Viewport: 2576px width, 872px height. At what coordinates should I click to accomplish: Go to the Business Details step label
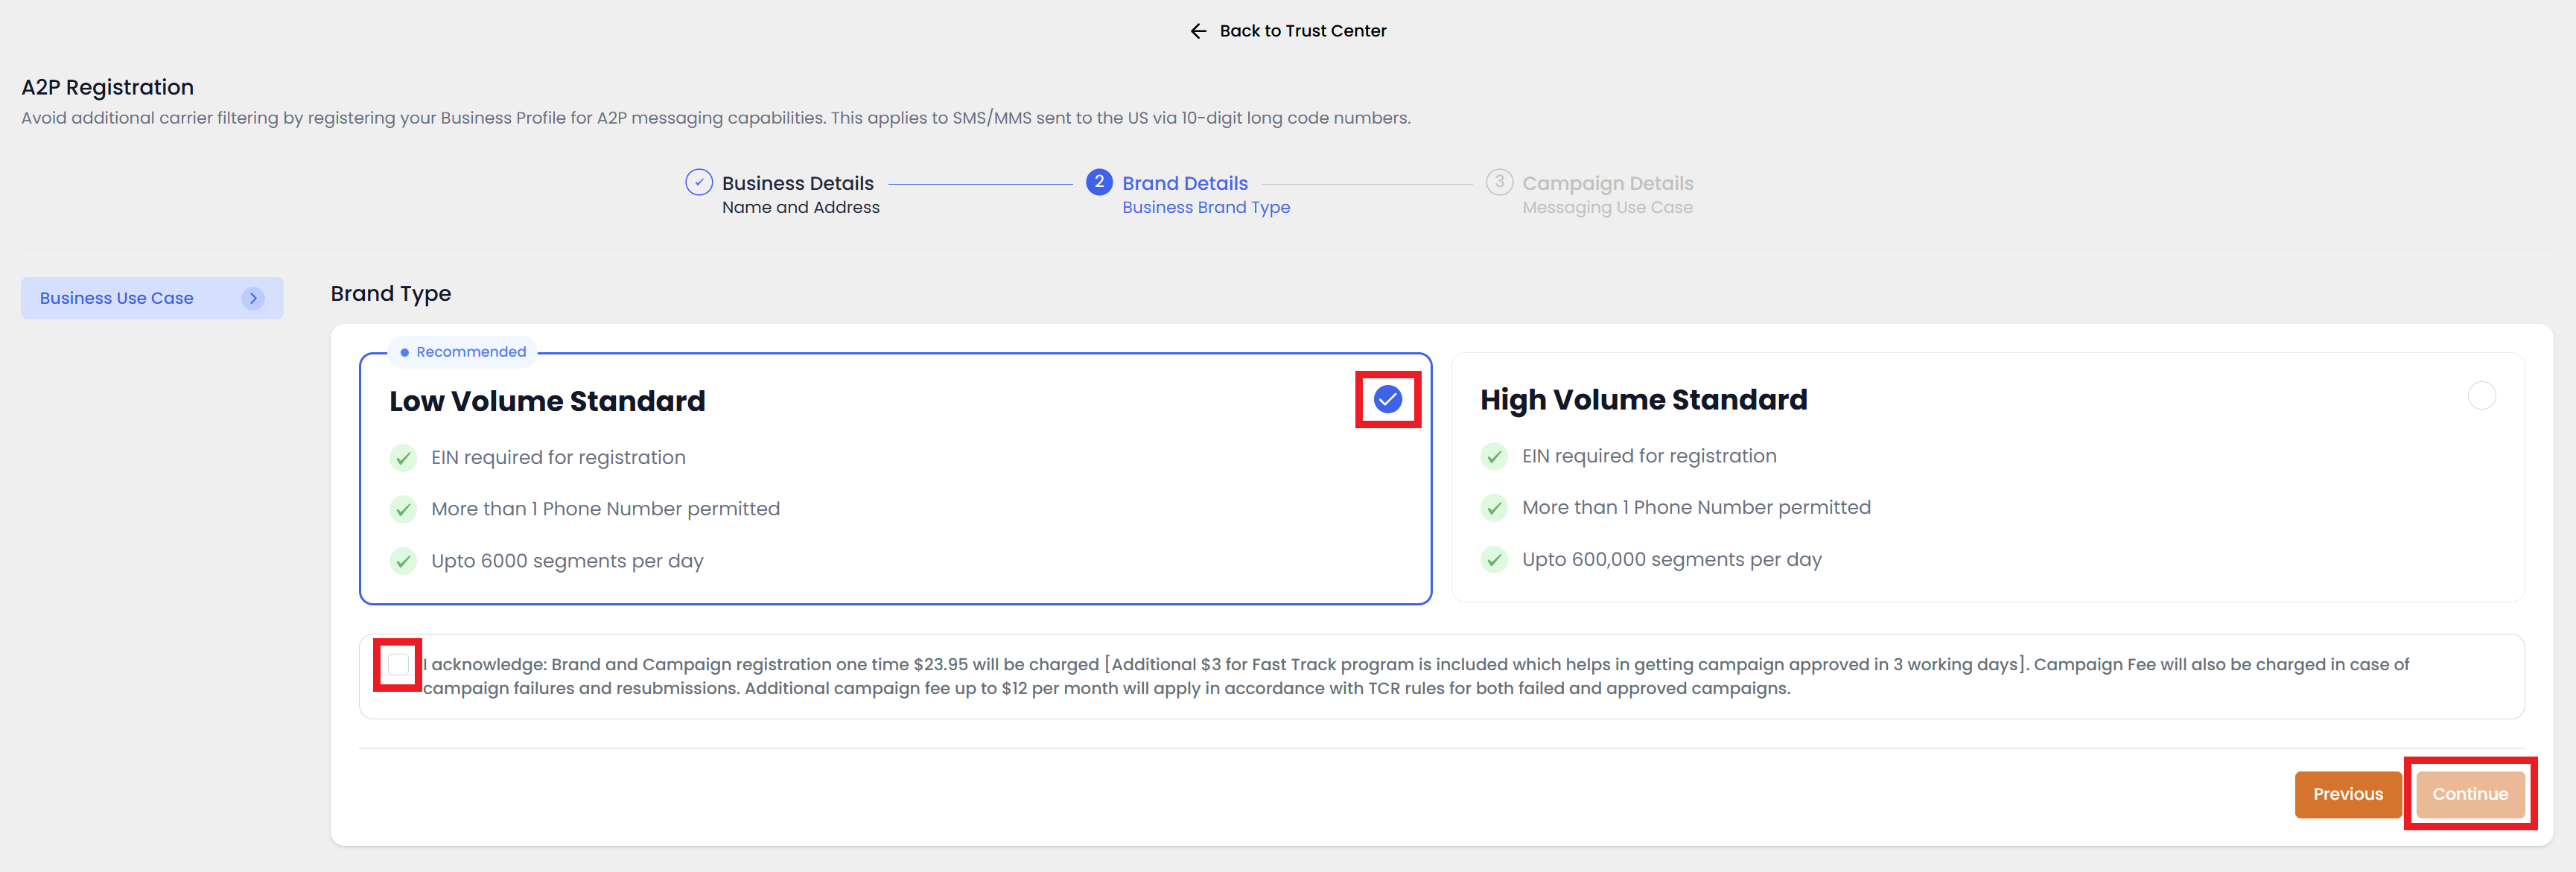(797, 183)
